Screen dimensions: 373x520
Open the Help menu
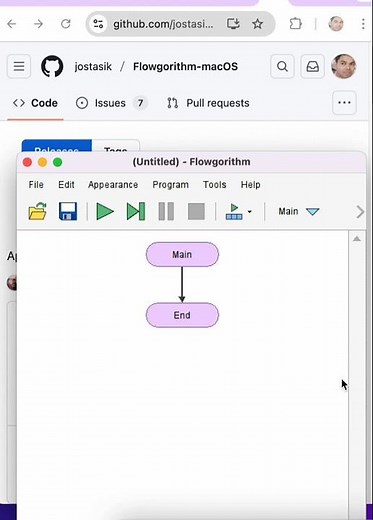click(251, 185)
